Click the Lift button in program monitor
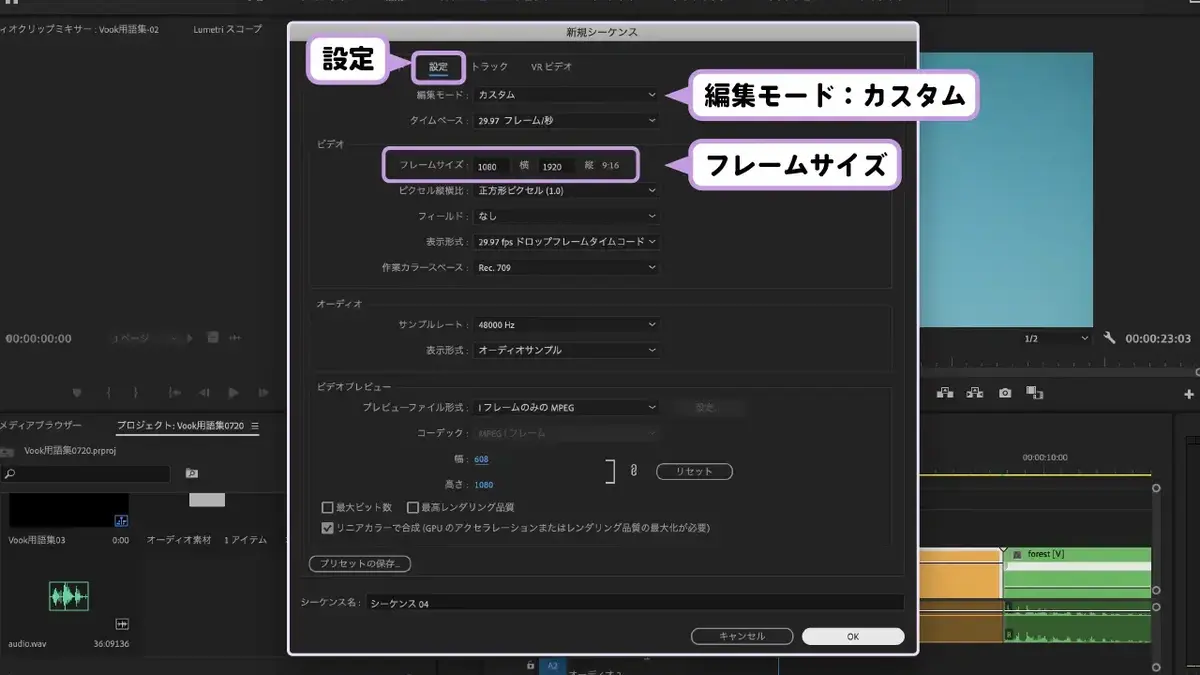Image resolution: width=1200 pixels, height=675 pixels. (945, 394)
